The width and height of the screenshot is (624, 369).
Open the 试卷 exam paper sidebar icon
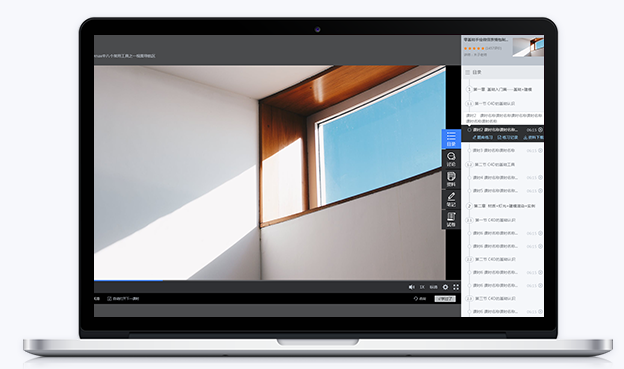[x=451, y=219]
